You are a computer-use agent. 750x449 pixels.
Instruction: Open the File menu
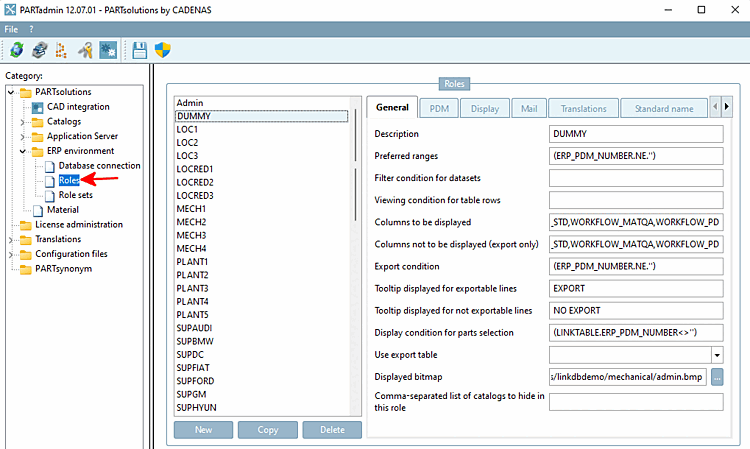click(x=11, y=29)
